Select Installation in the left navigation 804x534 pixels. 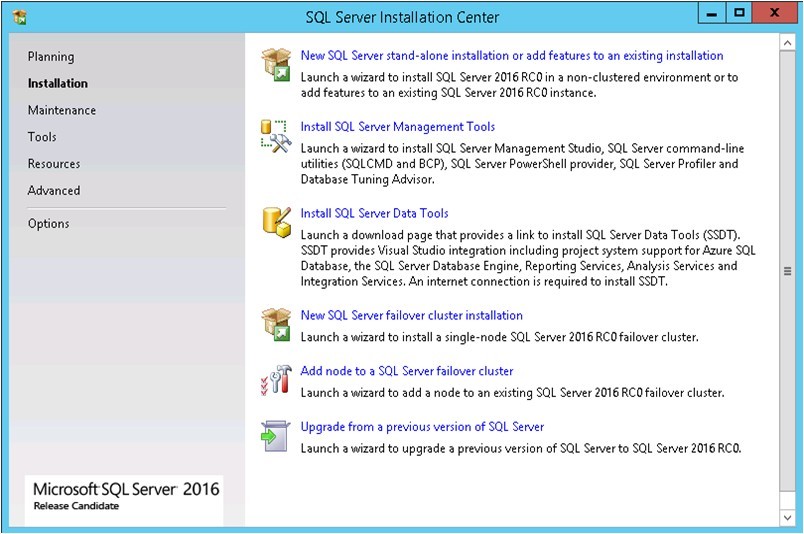pyautogui.click(x=57, y=83)
